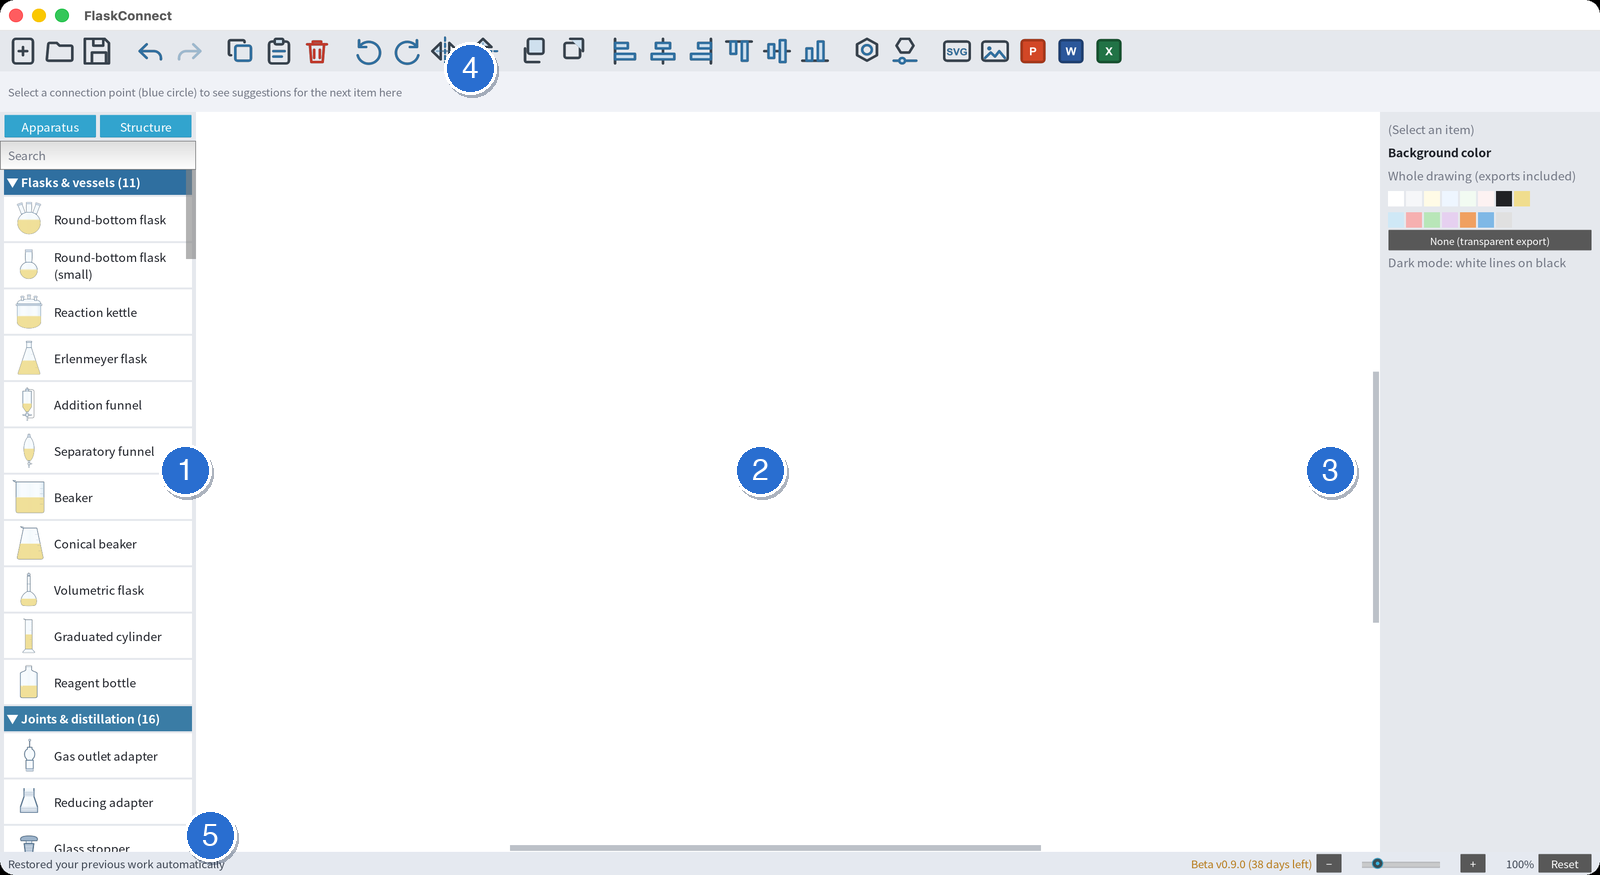This screenshot has width=1600, height=875.
Task: Export the drawing to PowerPoint
Action: (x=1033, y=51)
